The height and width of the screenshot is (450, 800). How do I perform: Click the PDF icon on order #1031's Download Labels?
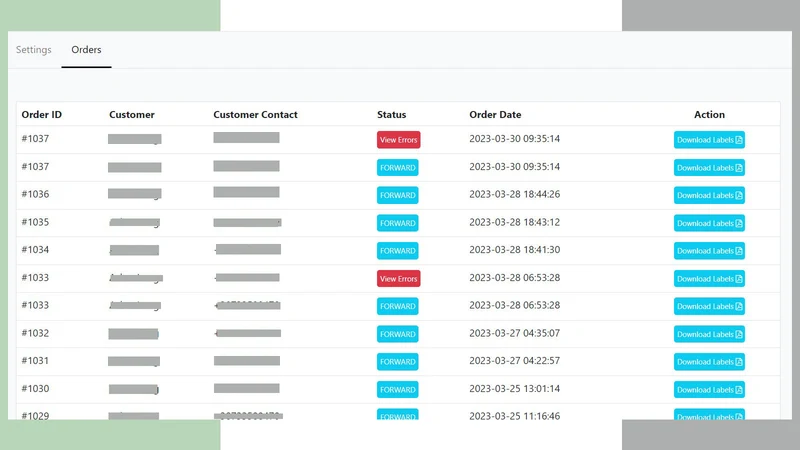[x=739, y=362]
